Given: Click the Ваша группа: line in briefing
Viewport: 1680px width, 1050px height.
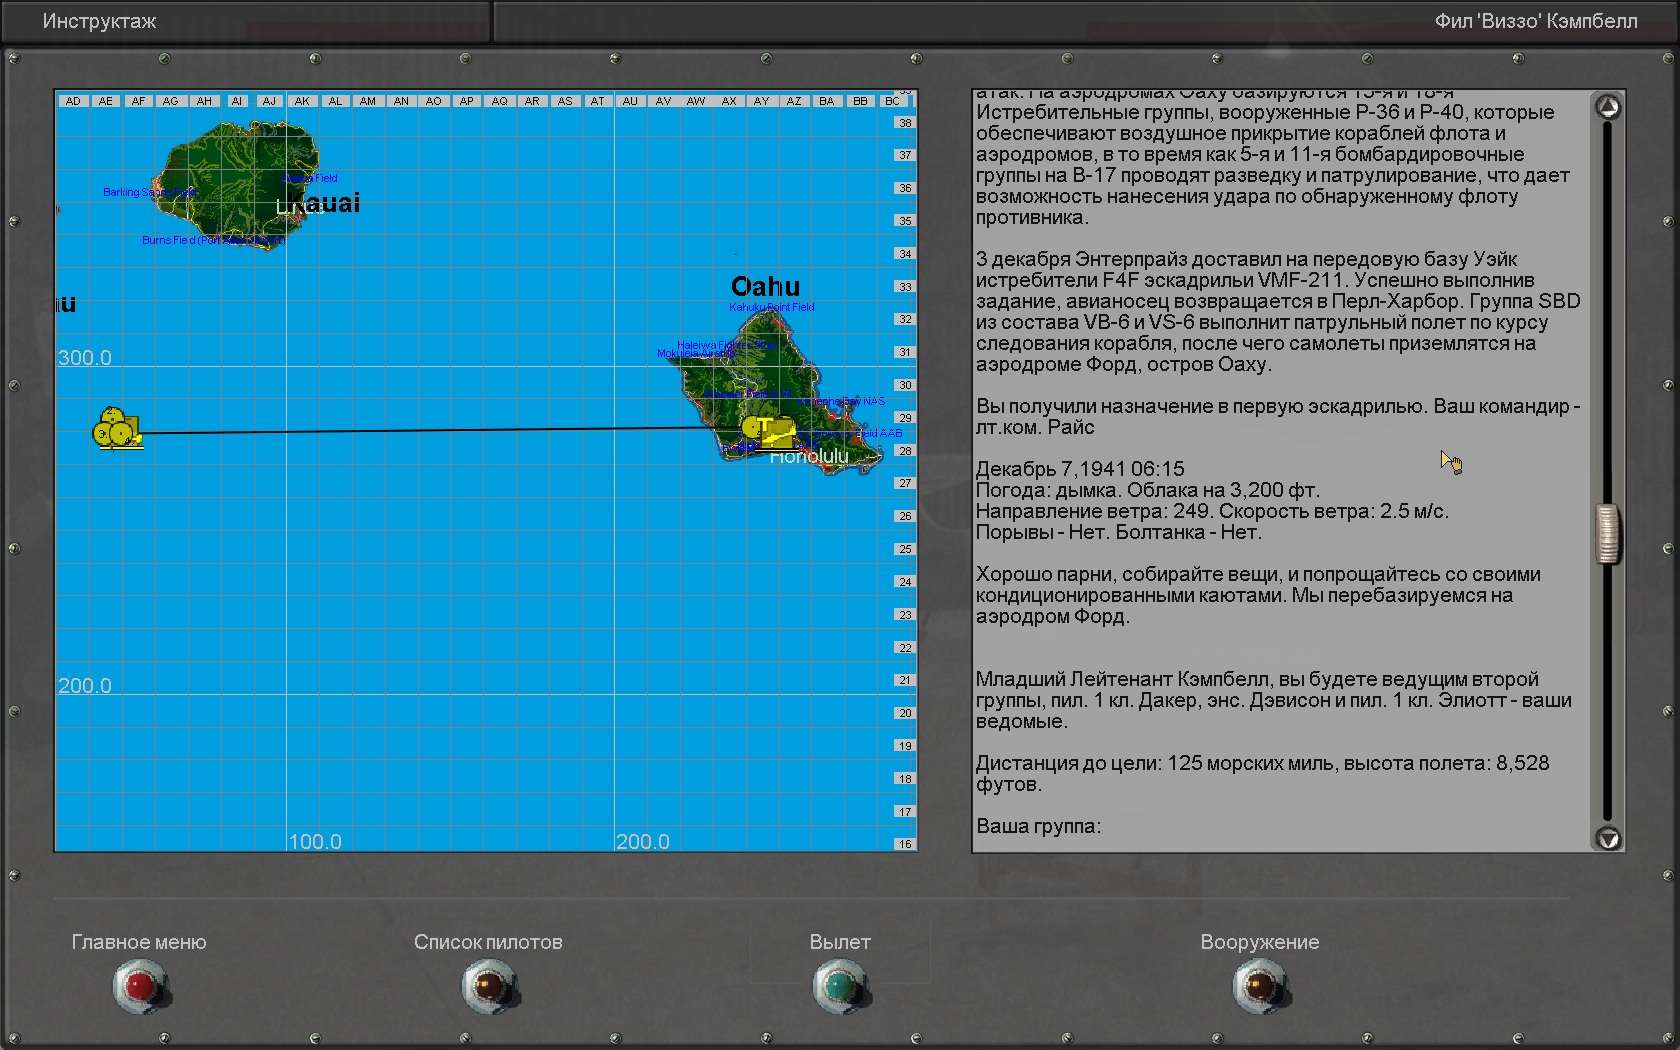Looking at the screenshot, I should (1038, 826).
